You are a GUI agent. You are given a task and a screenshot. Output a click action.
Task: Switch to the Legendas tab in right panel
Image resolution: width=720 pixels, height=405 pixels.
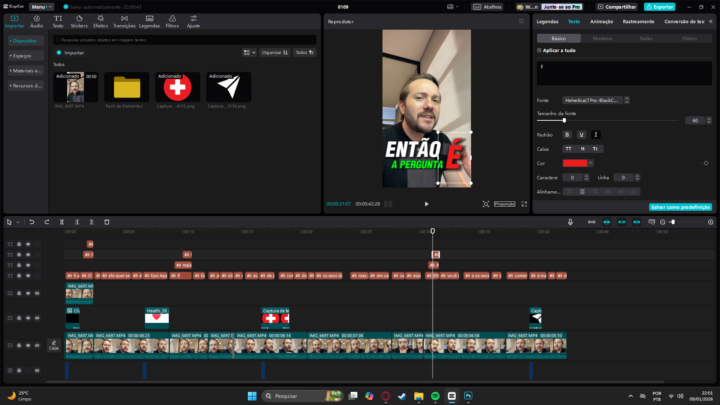tap(547, 21)
